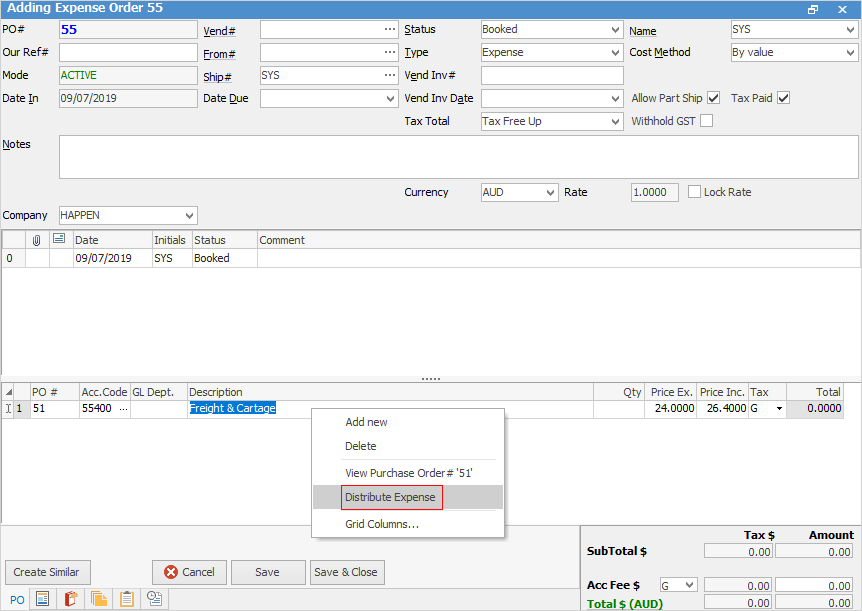Open the Tax Total dropdown

615,121
